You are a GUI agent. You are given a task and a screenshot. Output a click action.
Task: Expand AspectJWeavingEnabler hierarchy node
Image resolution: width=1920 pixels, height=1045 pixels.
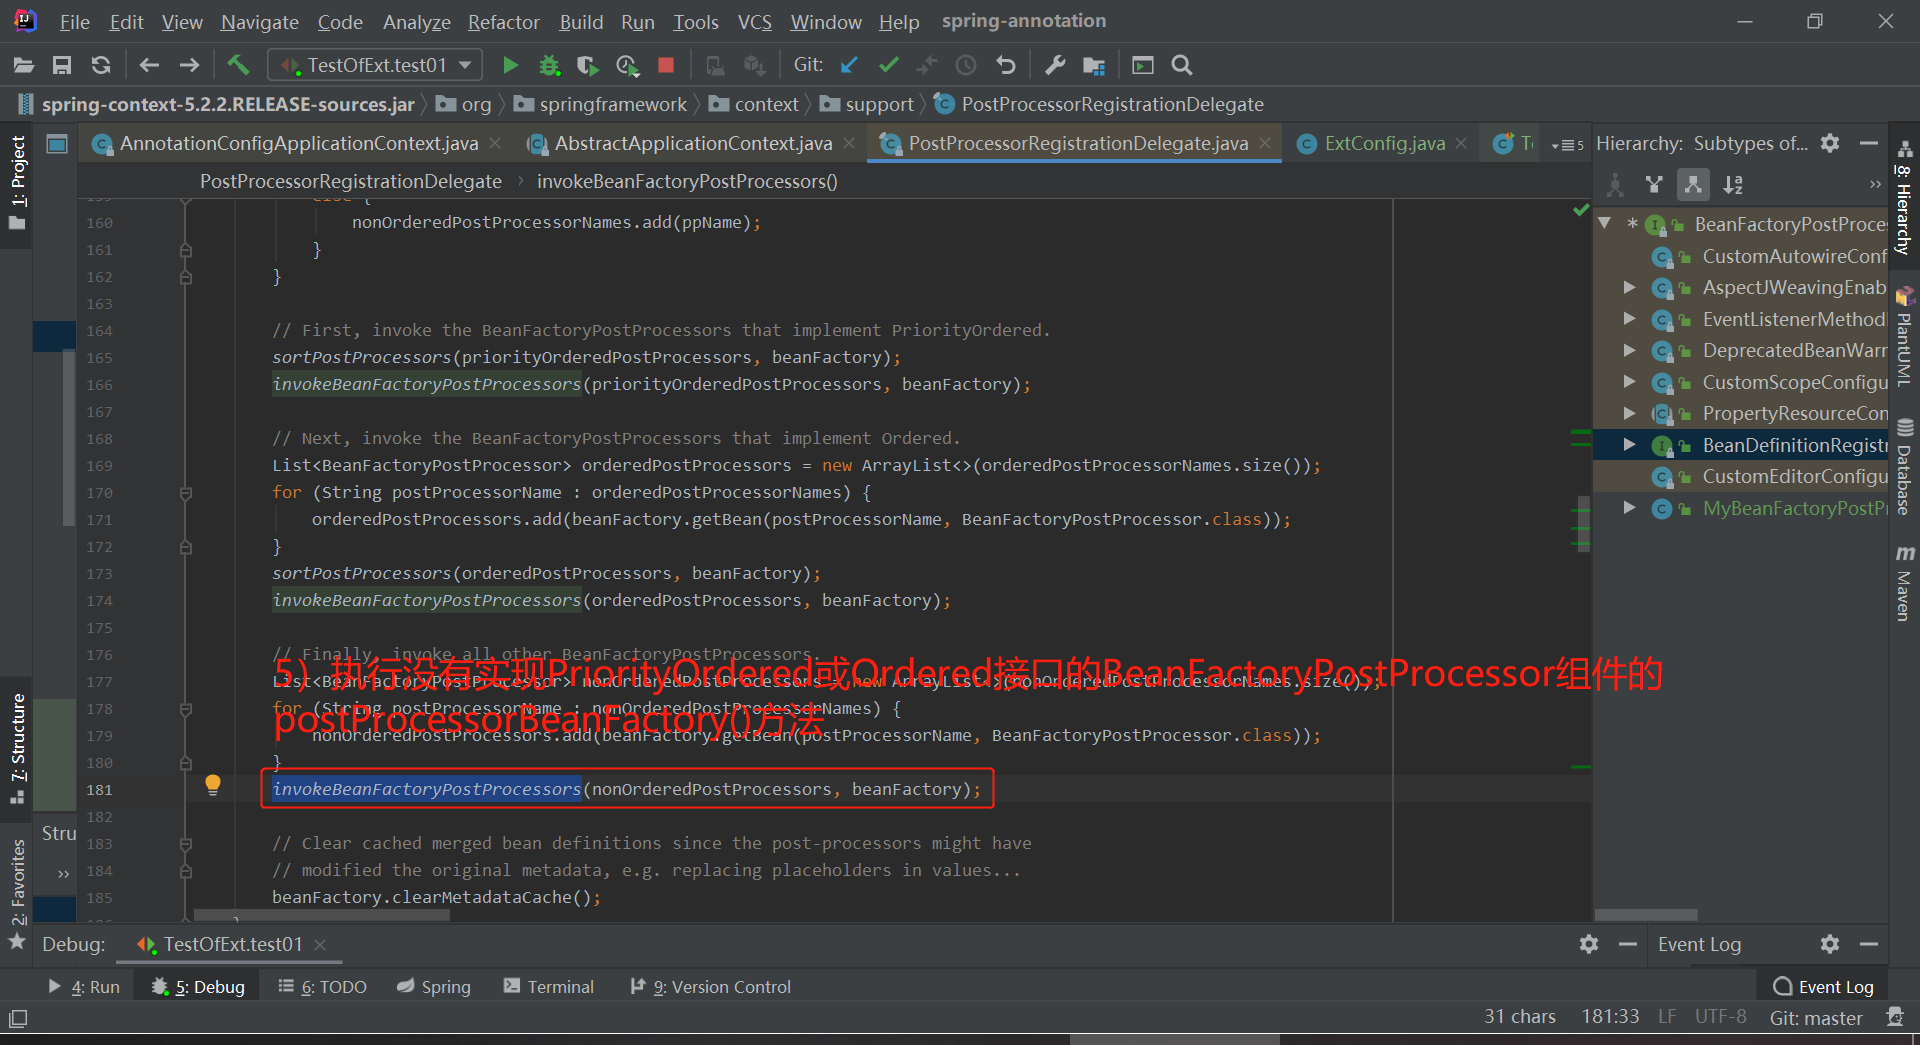click(1630, 287)
